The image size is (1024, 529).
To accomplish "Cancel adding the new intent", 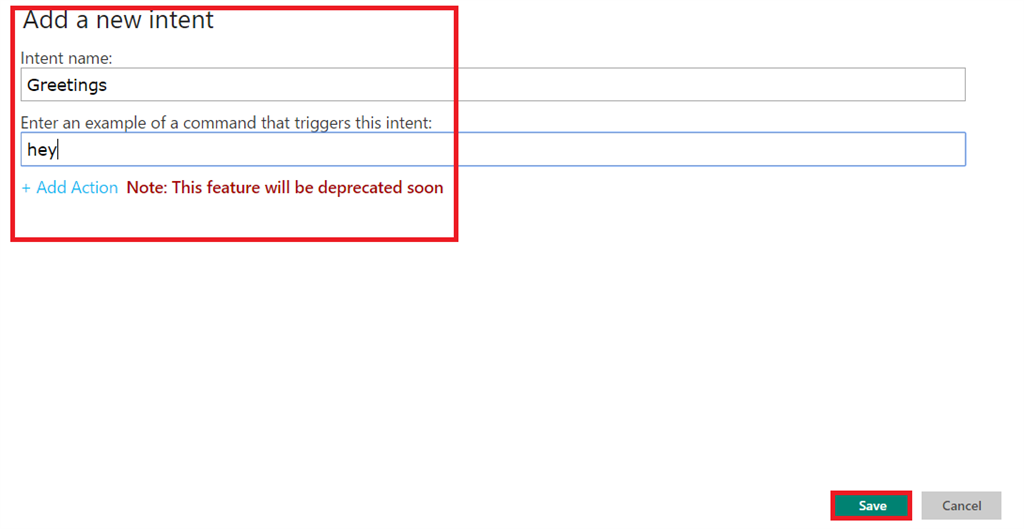I will click(x=961, y=505).
